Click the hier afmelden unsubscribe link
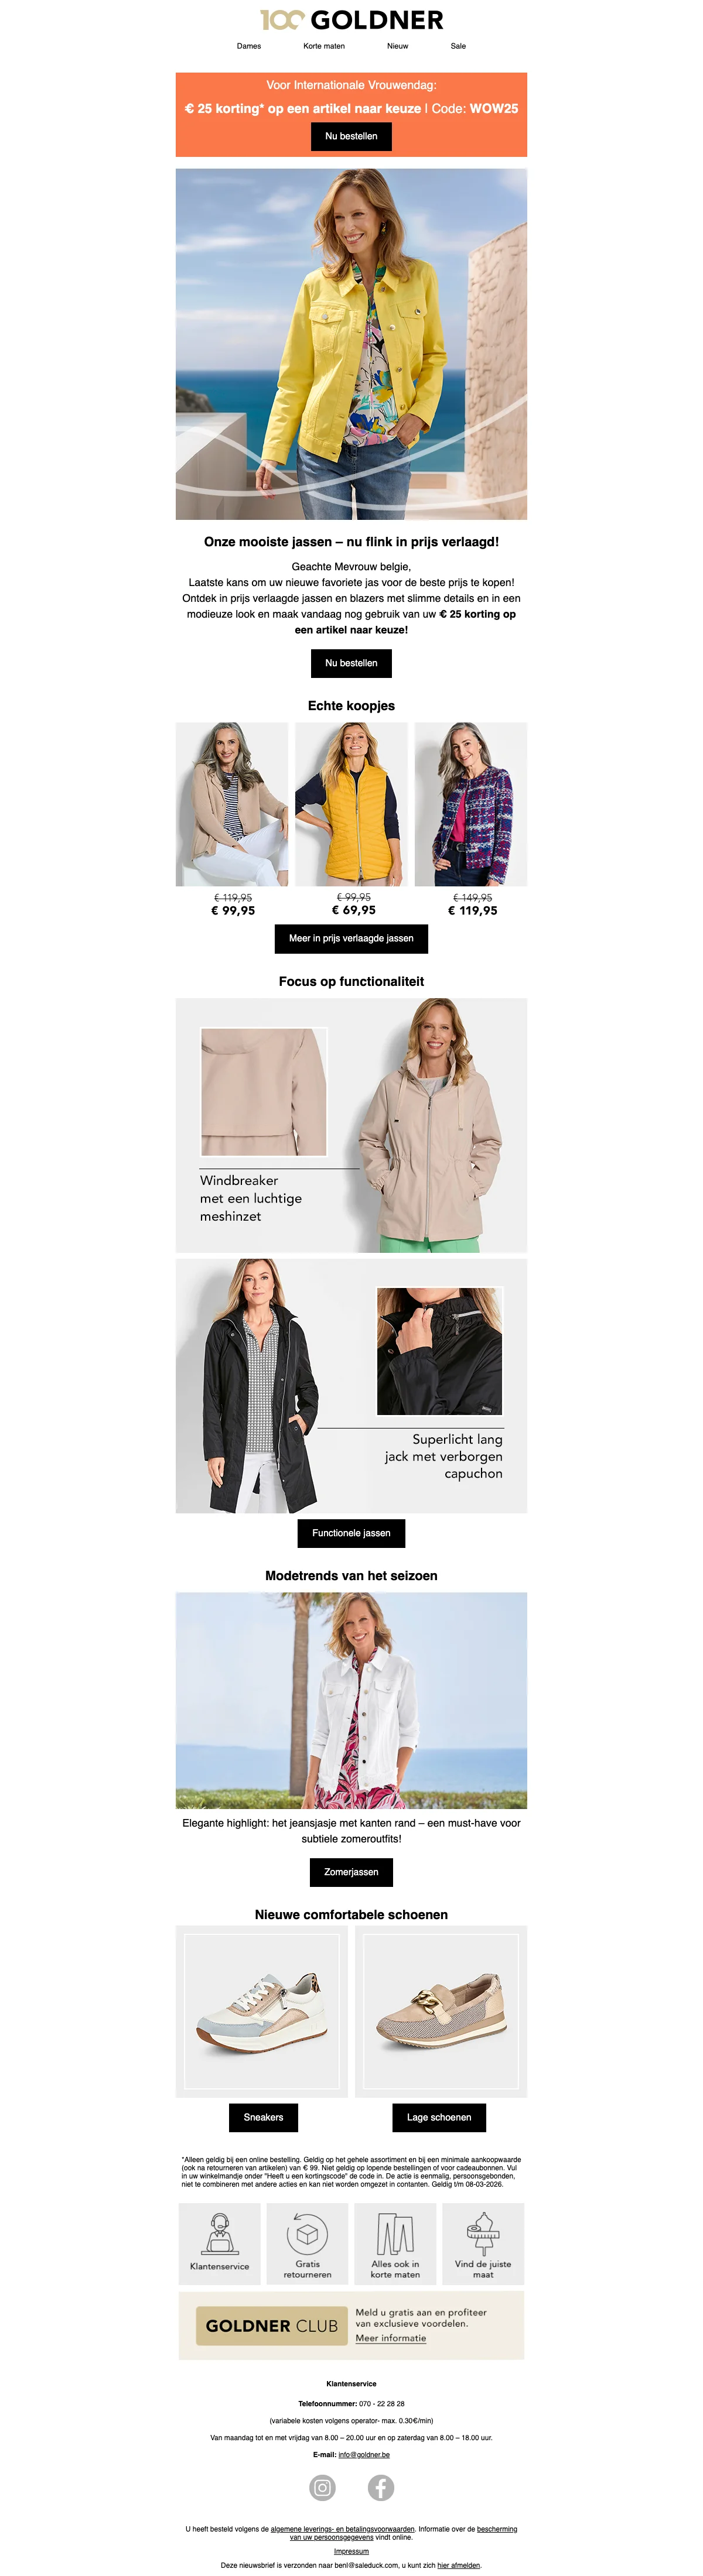The width and height of the screenshot is (703, 2576). (458, 2565)
